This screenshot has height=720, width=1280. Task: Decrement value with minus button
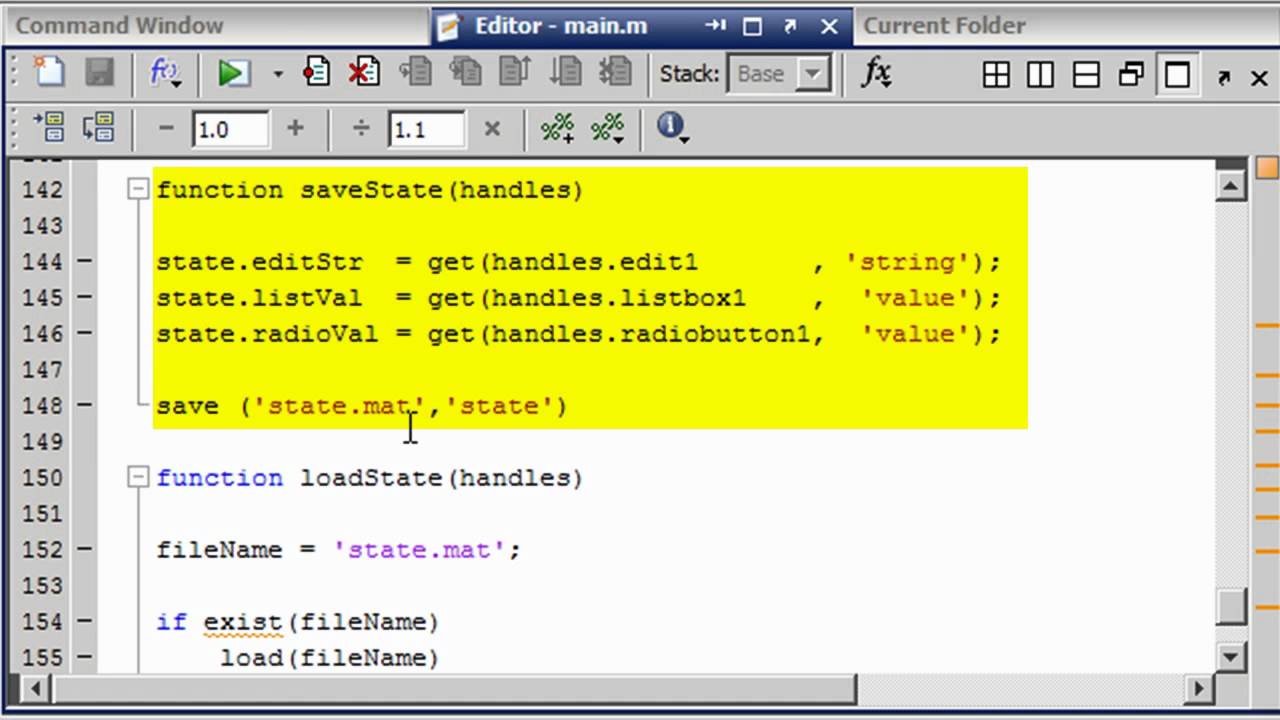coord(166,128)
